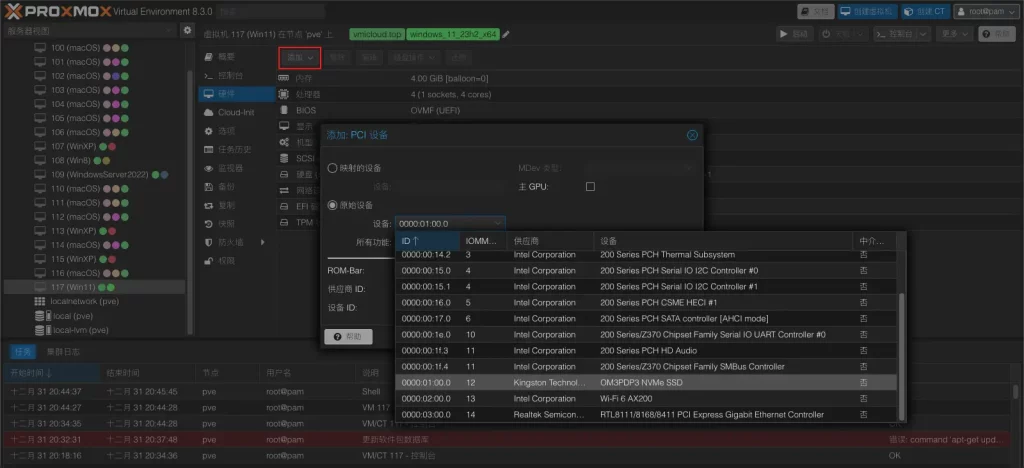Click the vmcloud.top tag
This screenshot has width=1024, height=468.
pos(377,35)
